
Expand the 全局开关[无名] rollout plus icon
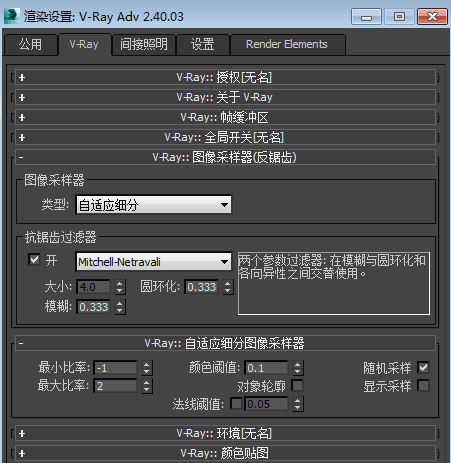(22, 137)
